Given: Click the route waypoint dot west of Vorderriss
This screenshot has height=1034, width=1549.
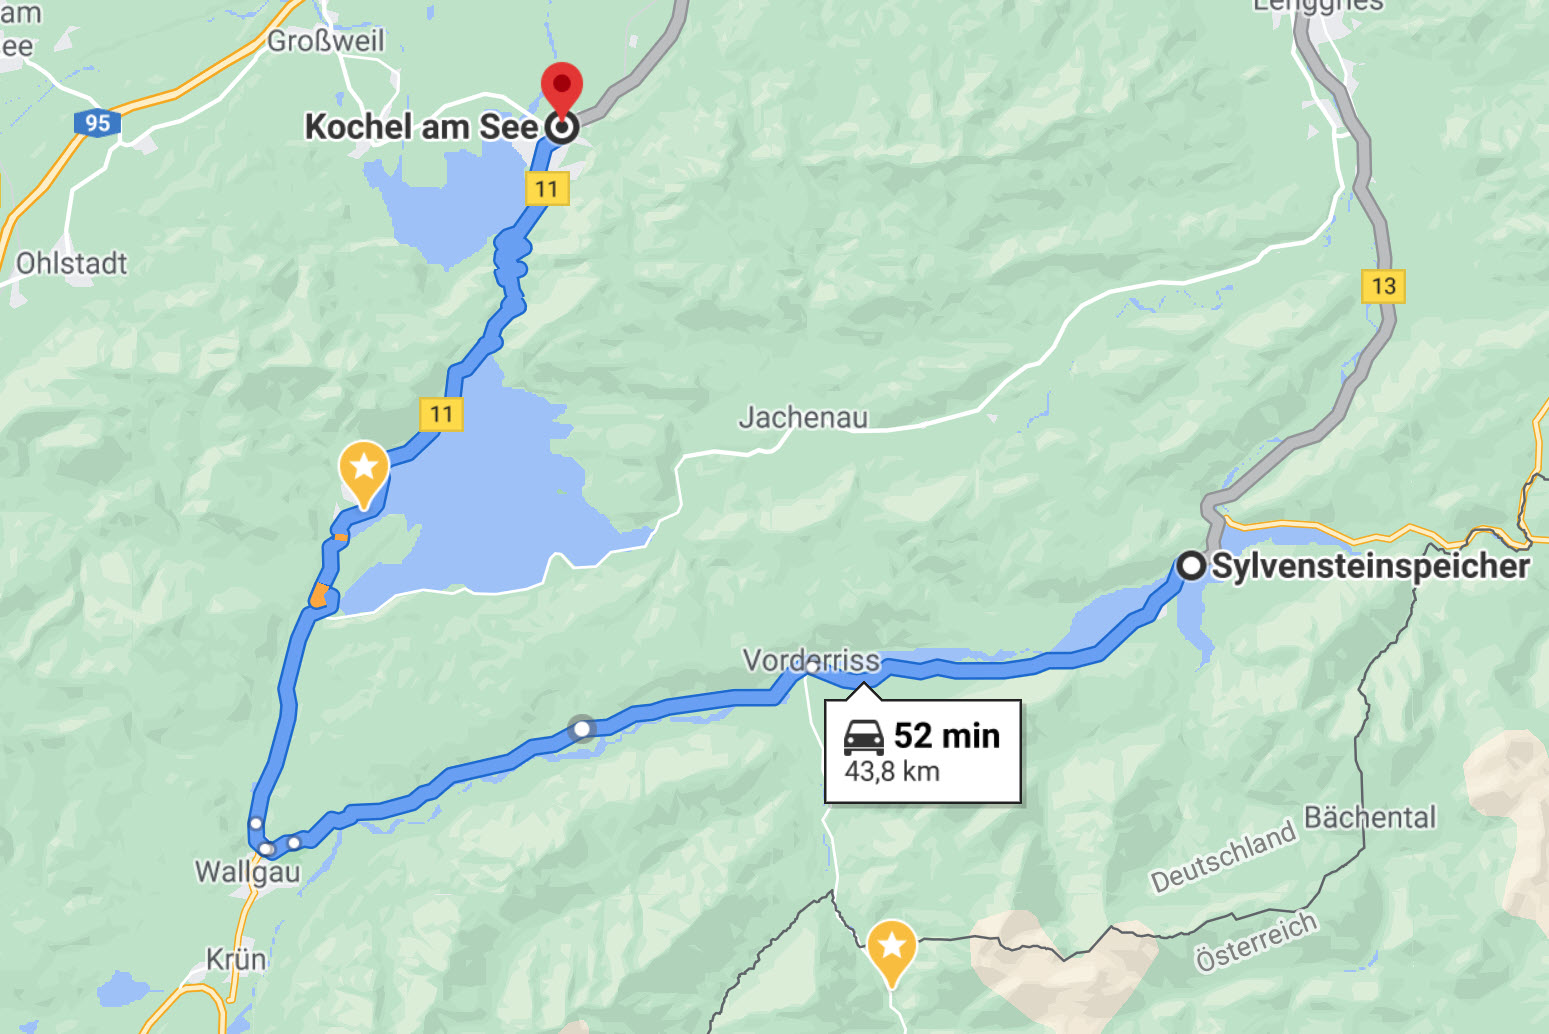Looking at the screenshot, I should [x=582, y=729].
